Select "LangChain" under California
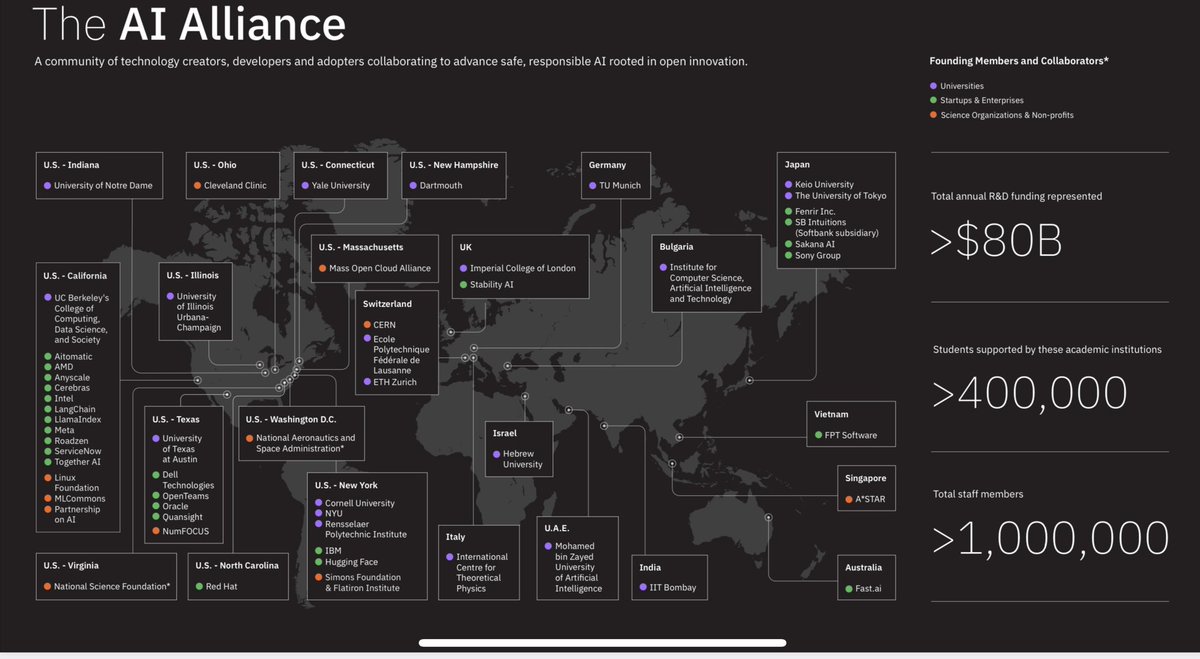 (x=77, y=410)
